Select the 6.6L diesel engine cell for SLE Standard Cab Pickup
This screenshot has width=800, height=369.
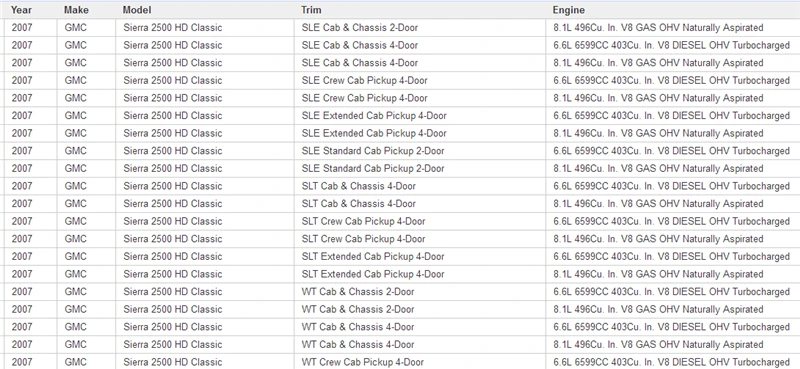pyautogui.click(x=673, y=151)
